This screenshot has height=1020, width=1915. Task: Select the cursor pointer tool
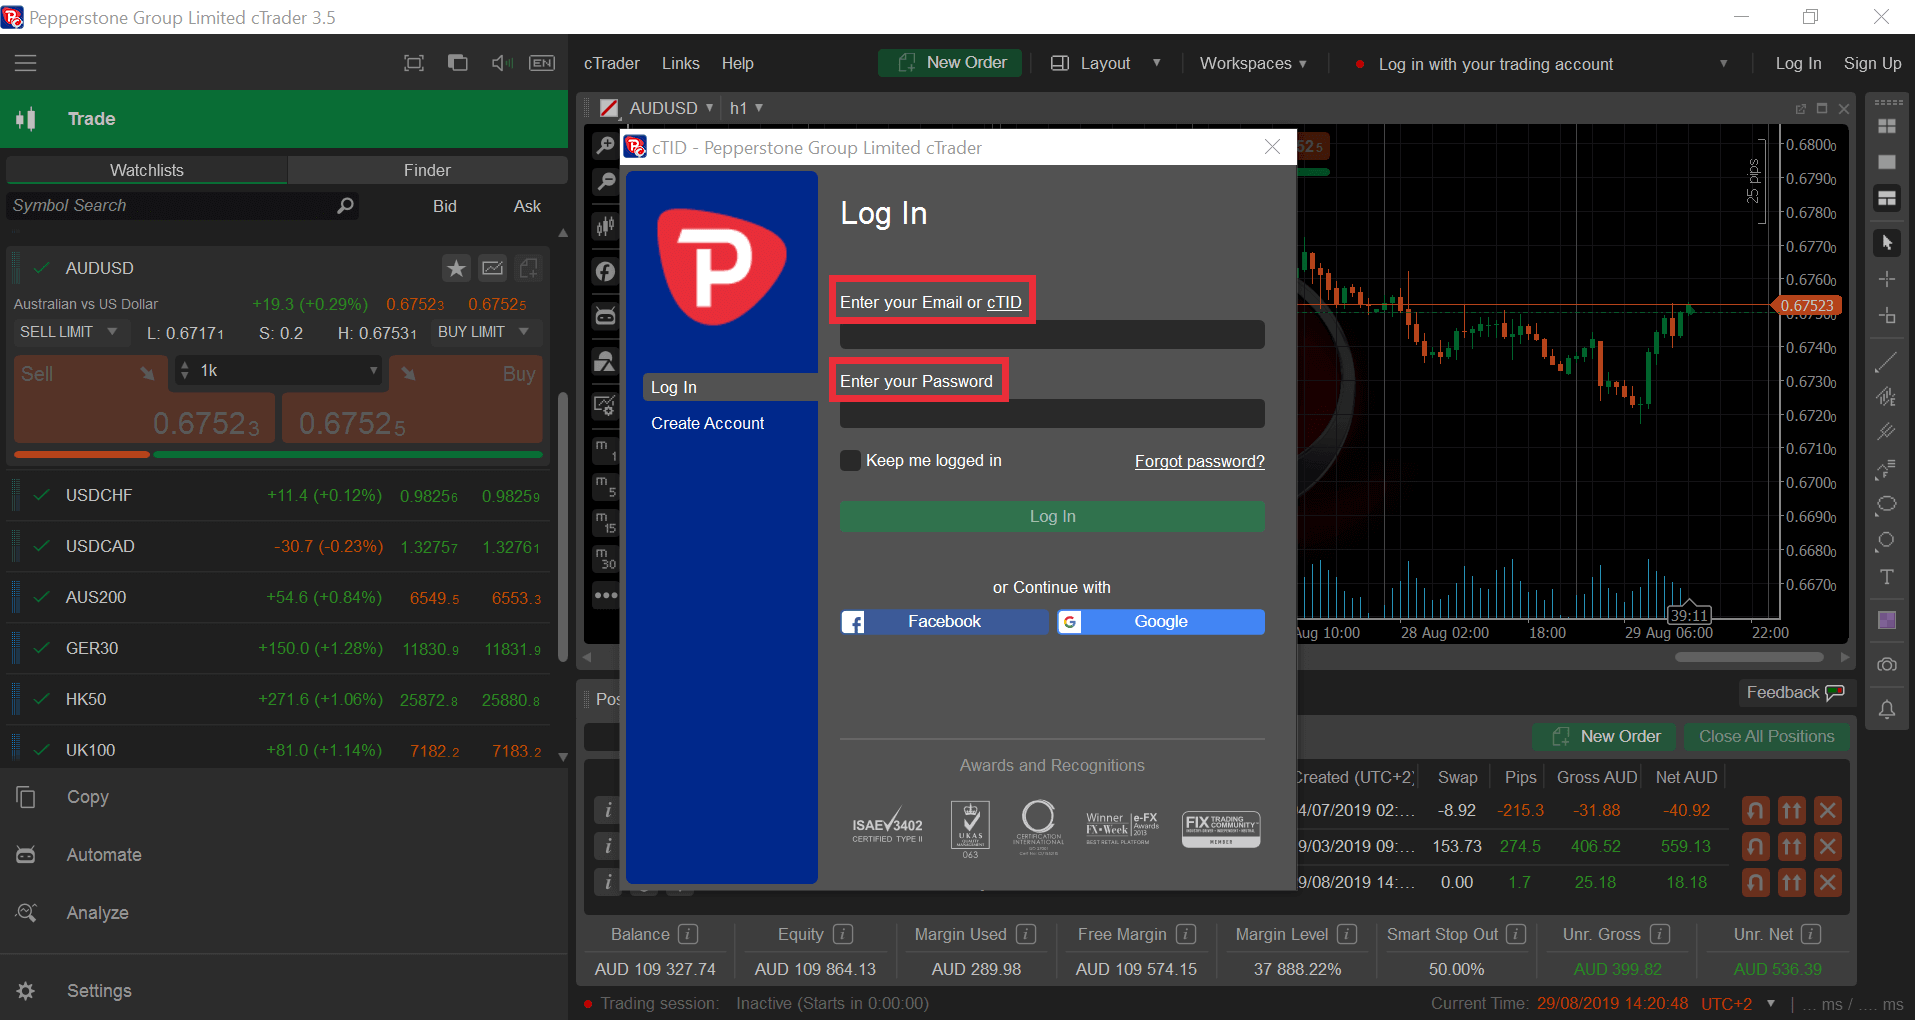[1887, 243]
